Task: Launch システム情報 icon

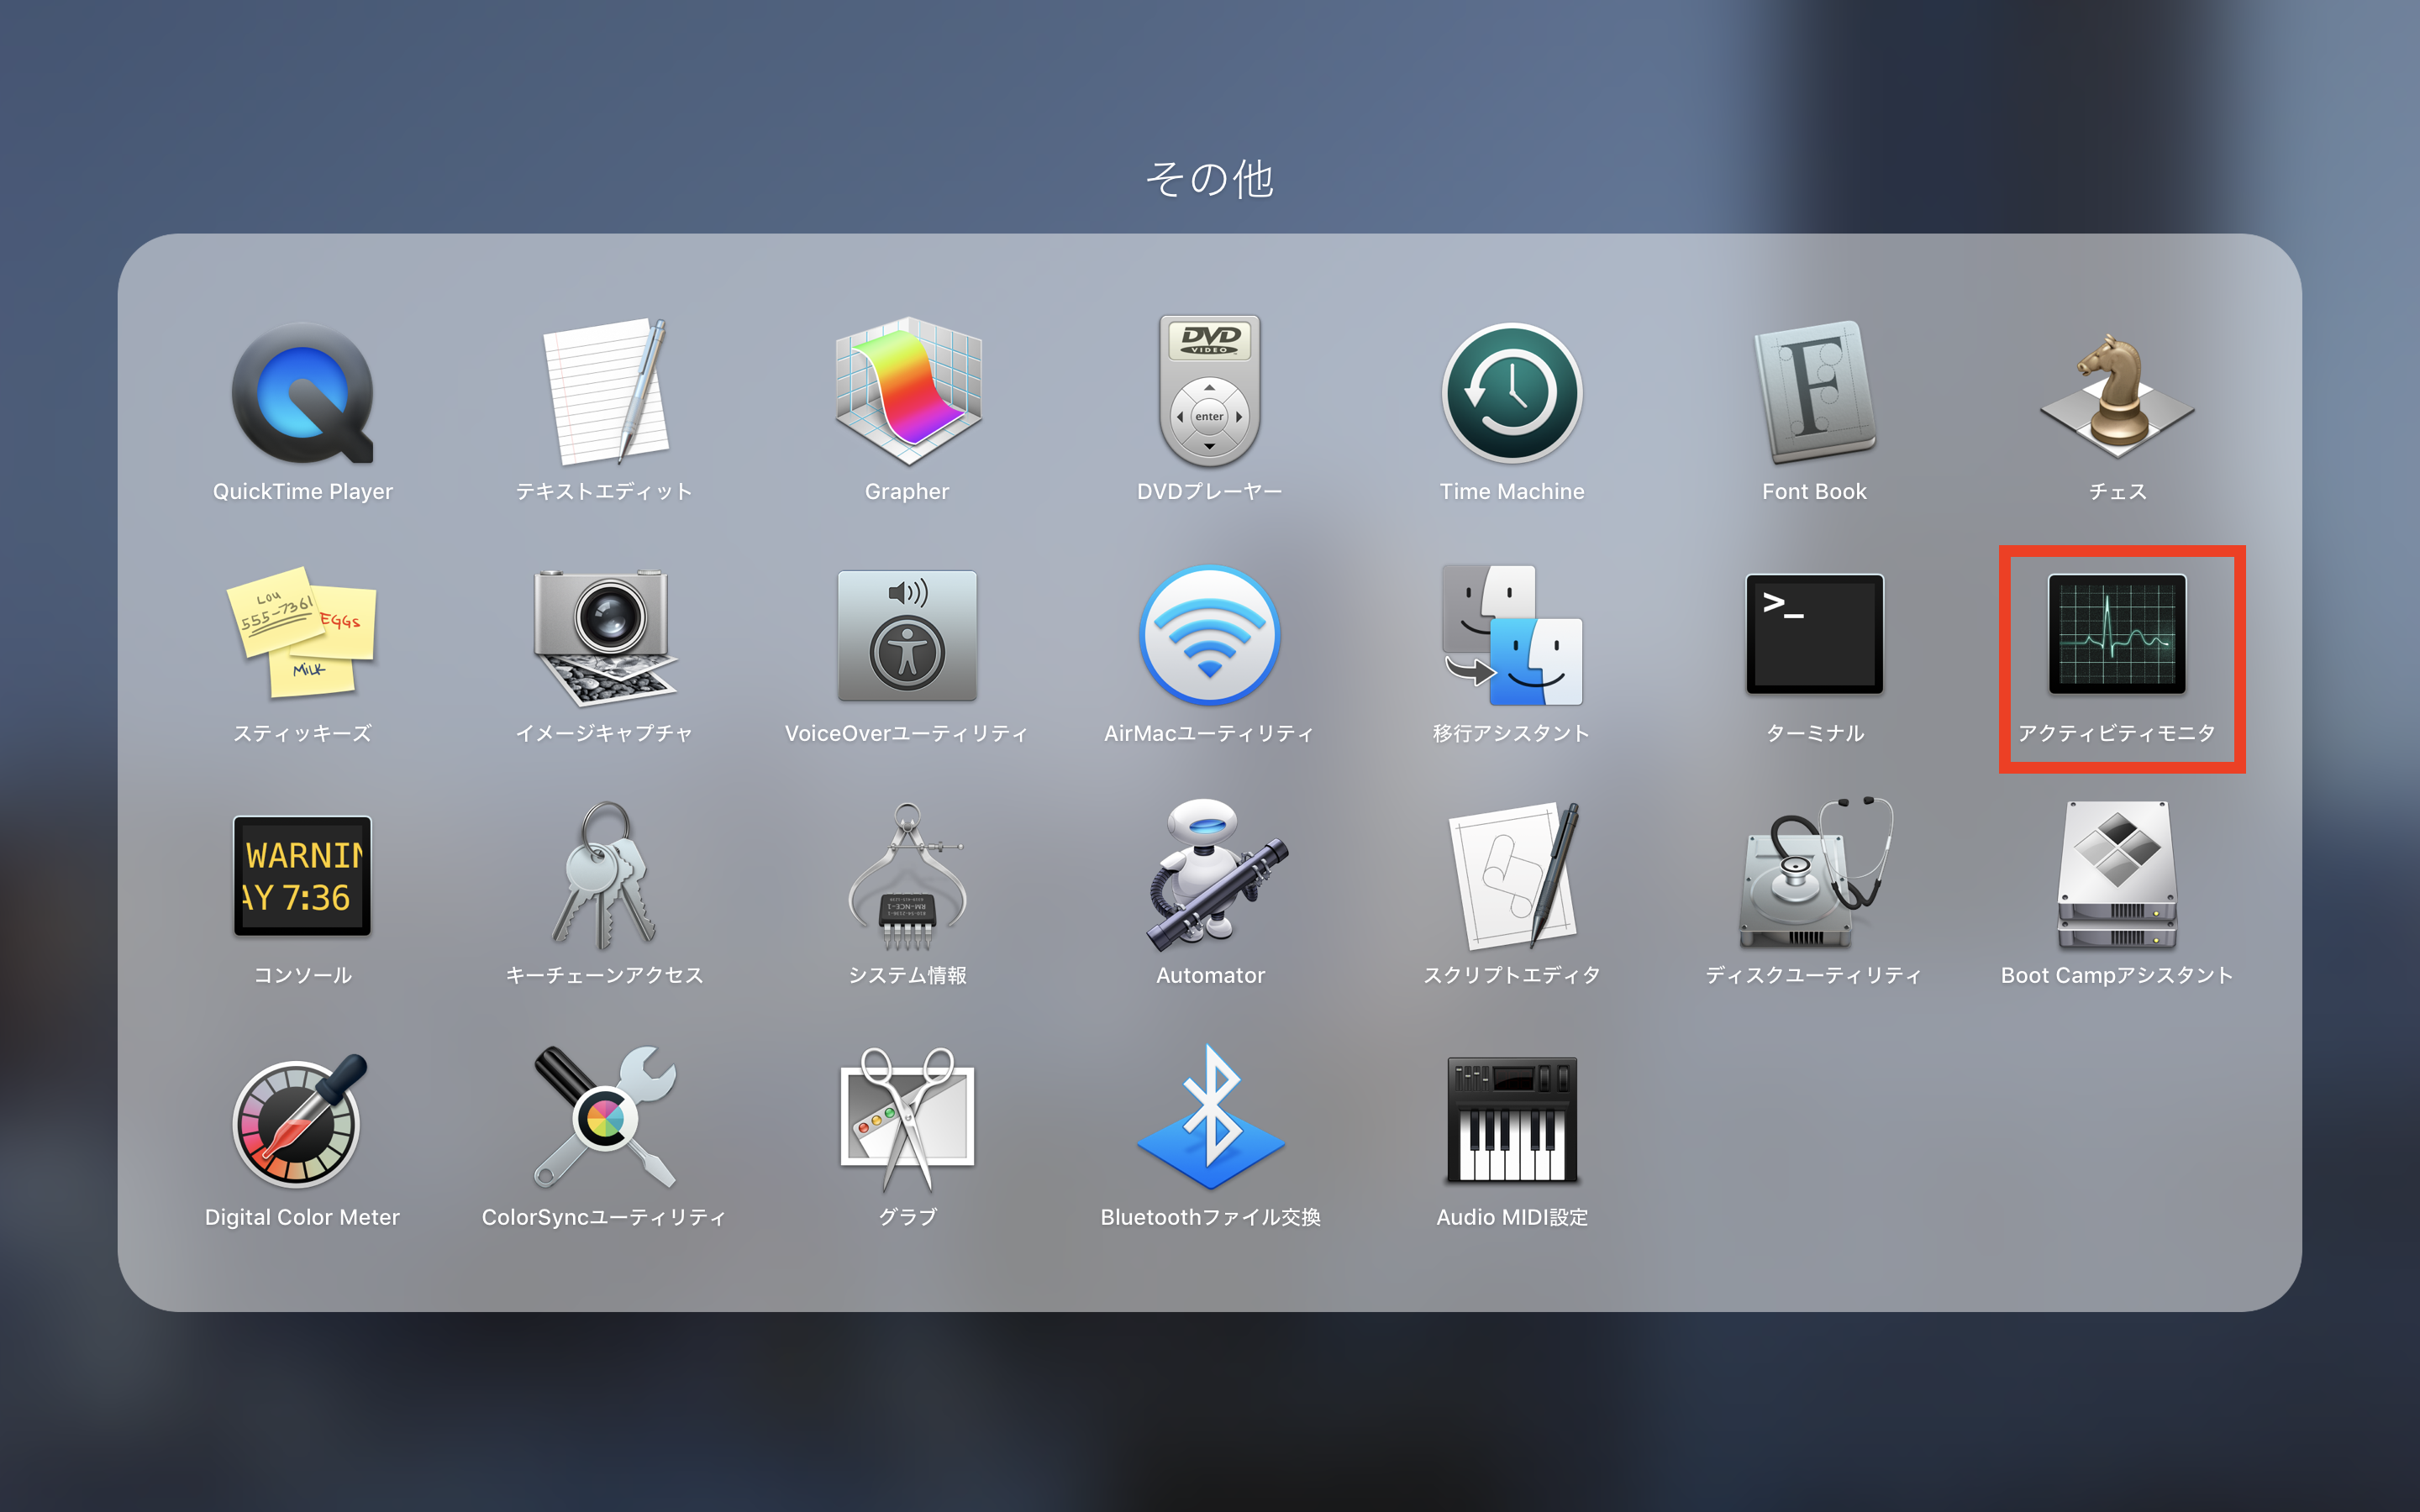Action: (907, 876)
